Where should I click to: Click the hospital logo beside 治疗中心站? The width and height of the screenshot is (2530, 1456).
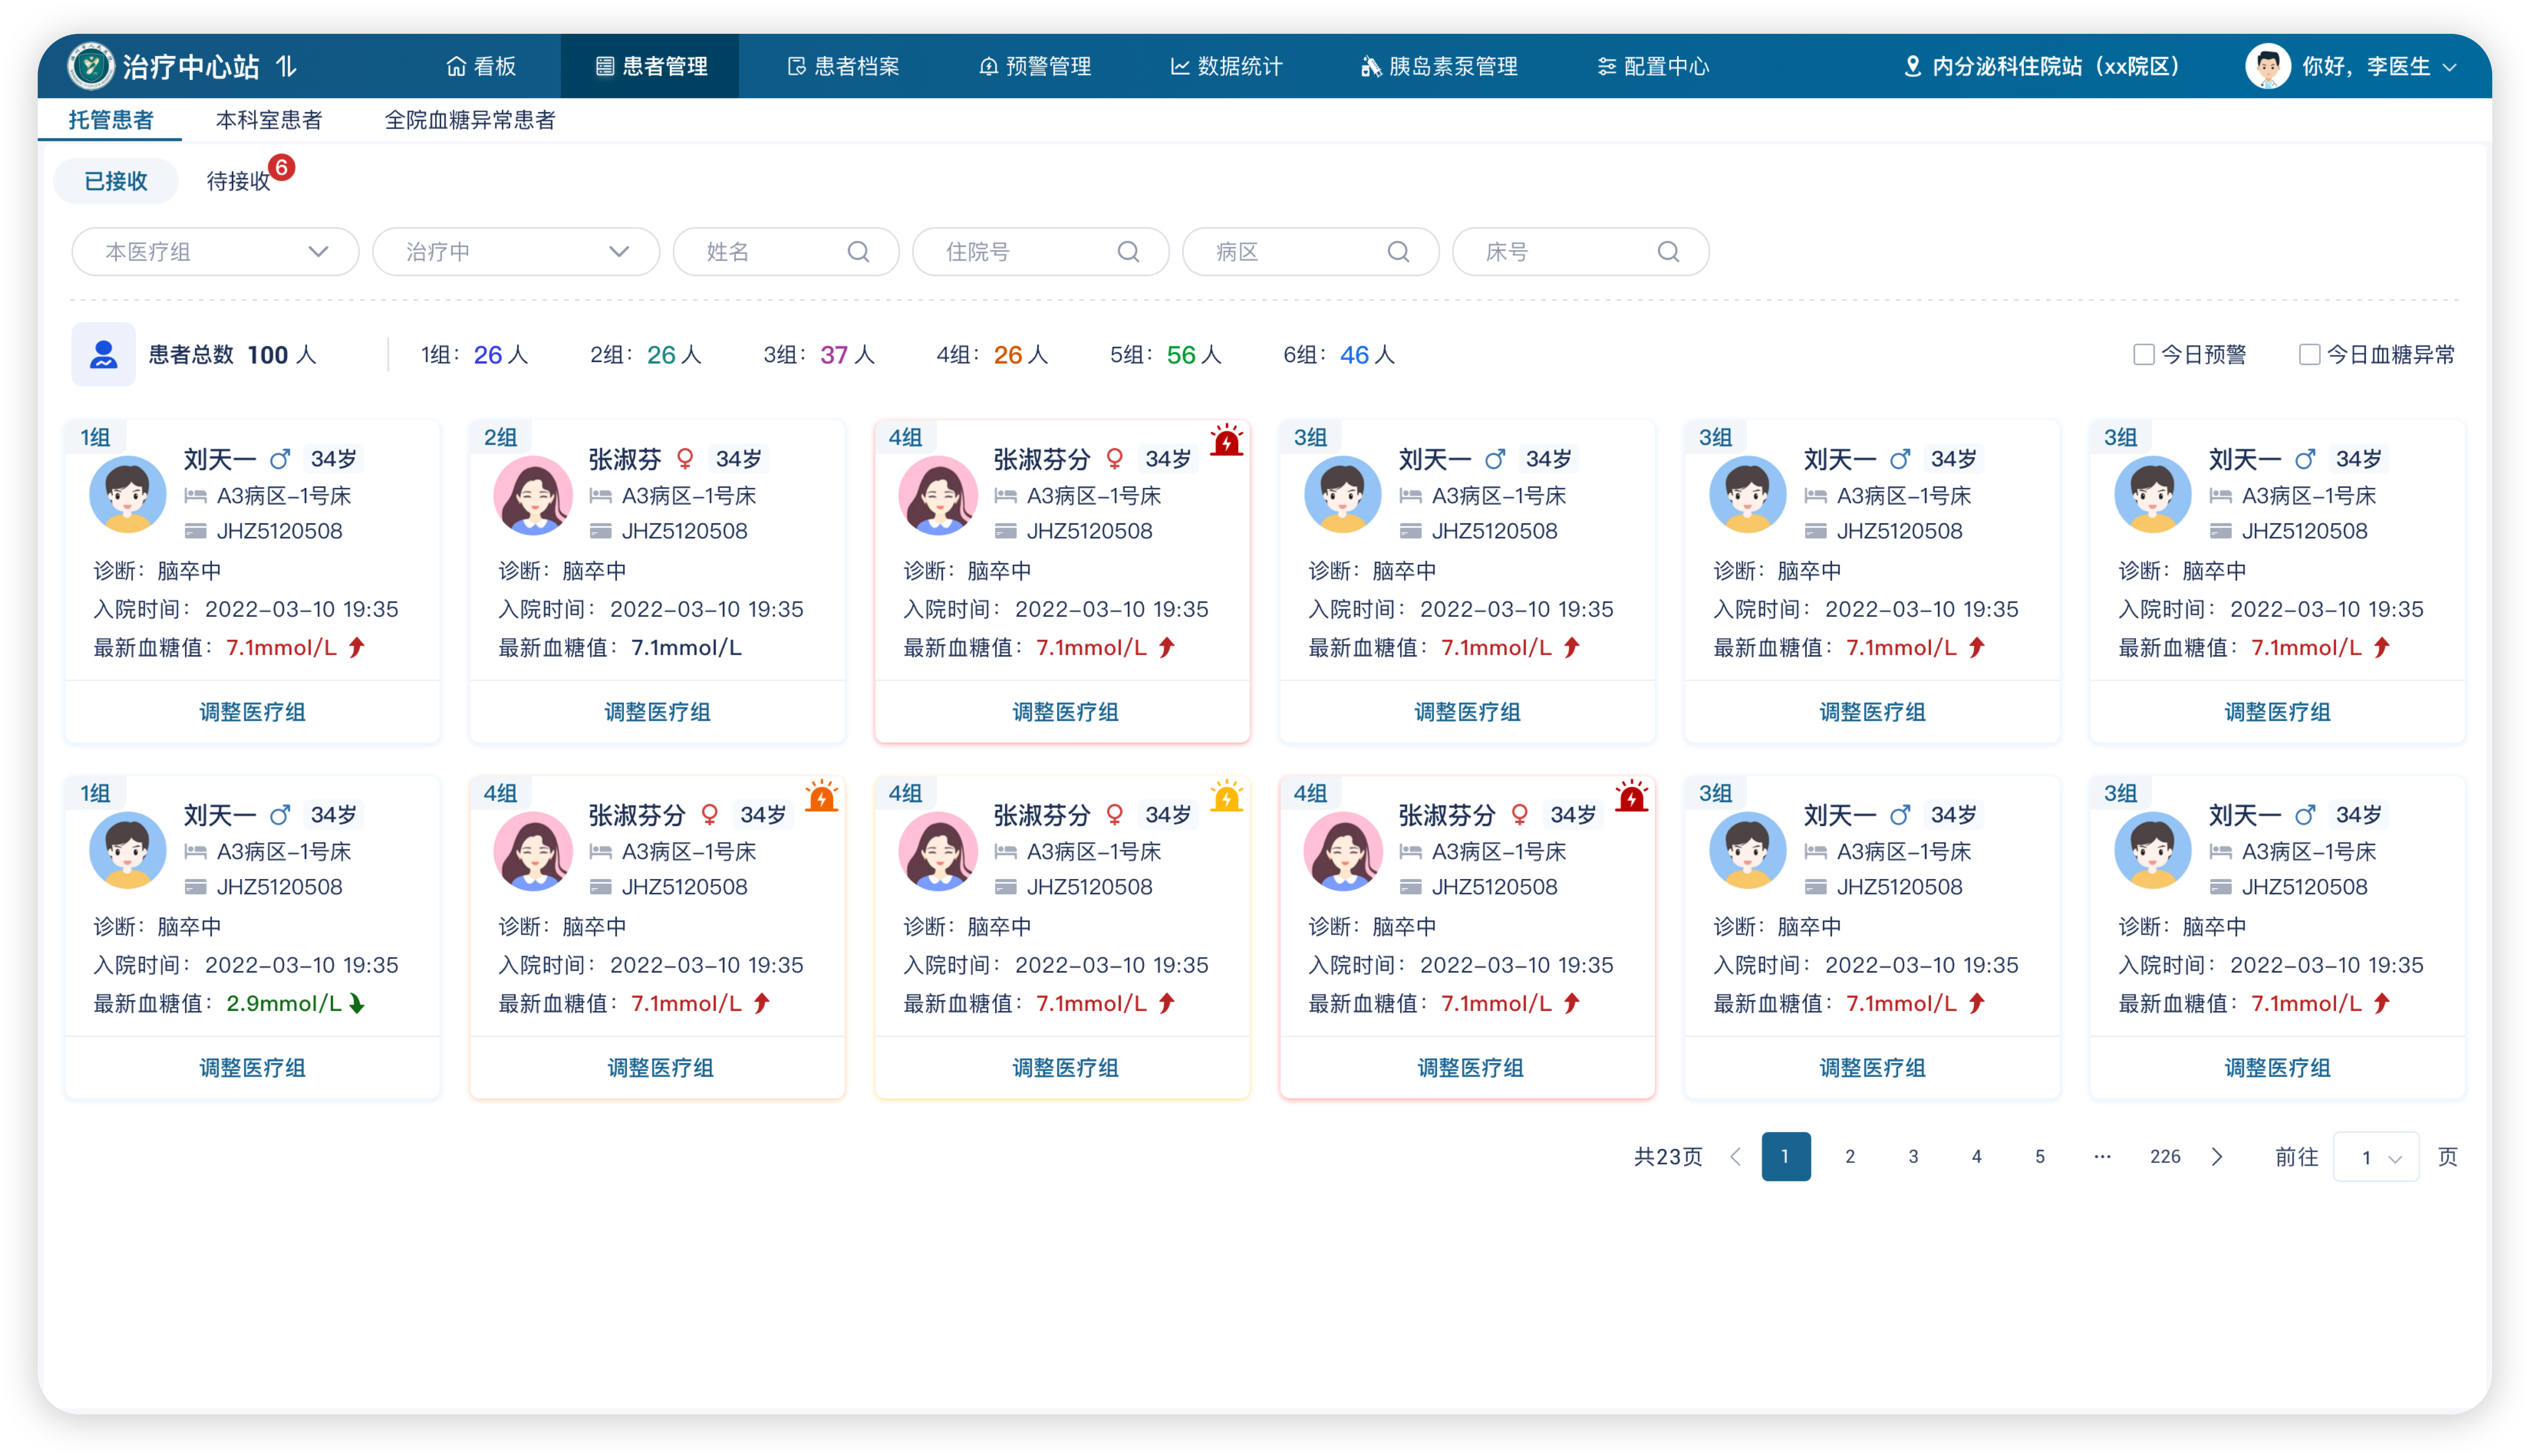[x=91, y=66]
